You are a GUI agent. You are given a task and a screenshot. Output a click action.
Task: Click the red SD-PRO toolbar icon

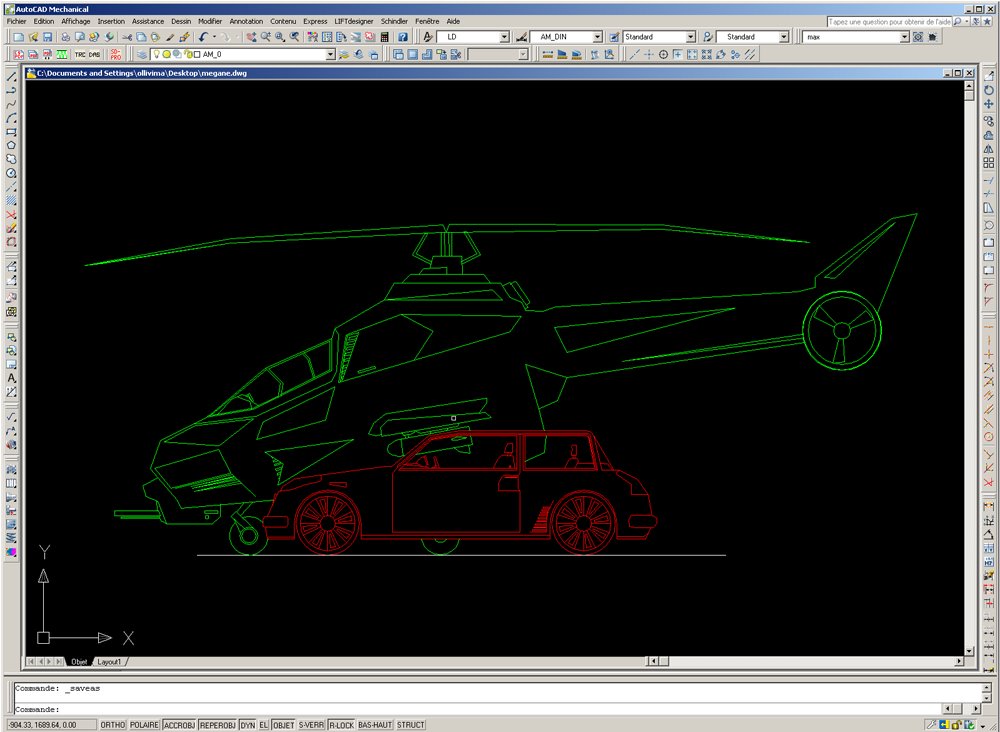point(115,55)
